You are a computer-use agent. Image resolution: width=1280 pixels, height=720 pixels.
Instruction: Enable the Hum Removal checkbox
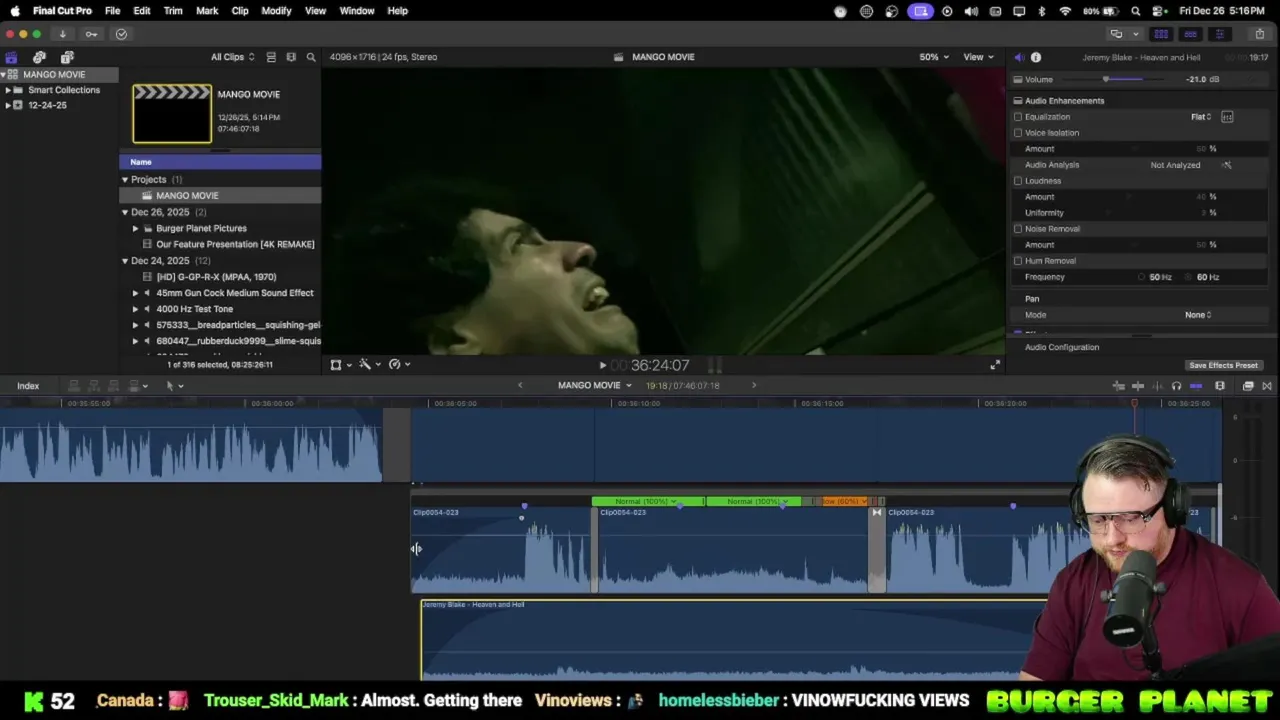click(1018, 261)
